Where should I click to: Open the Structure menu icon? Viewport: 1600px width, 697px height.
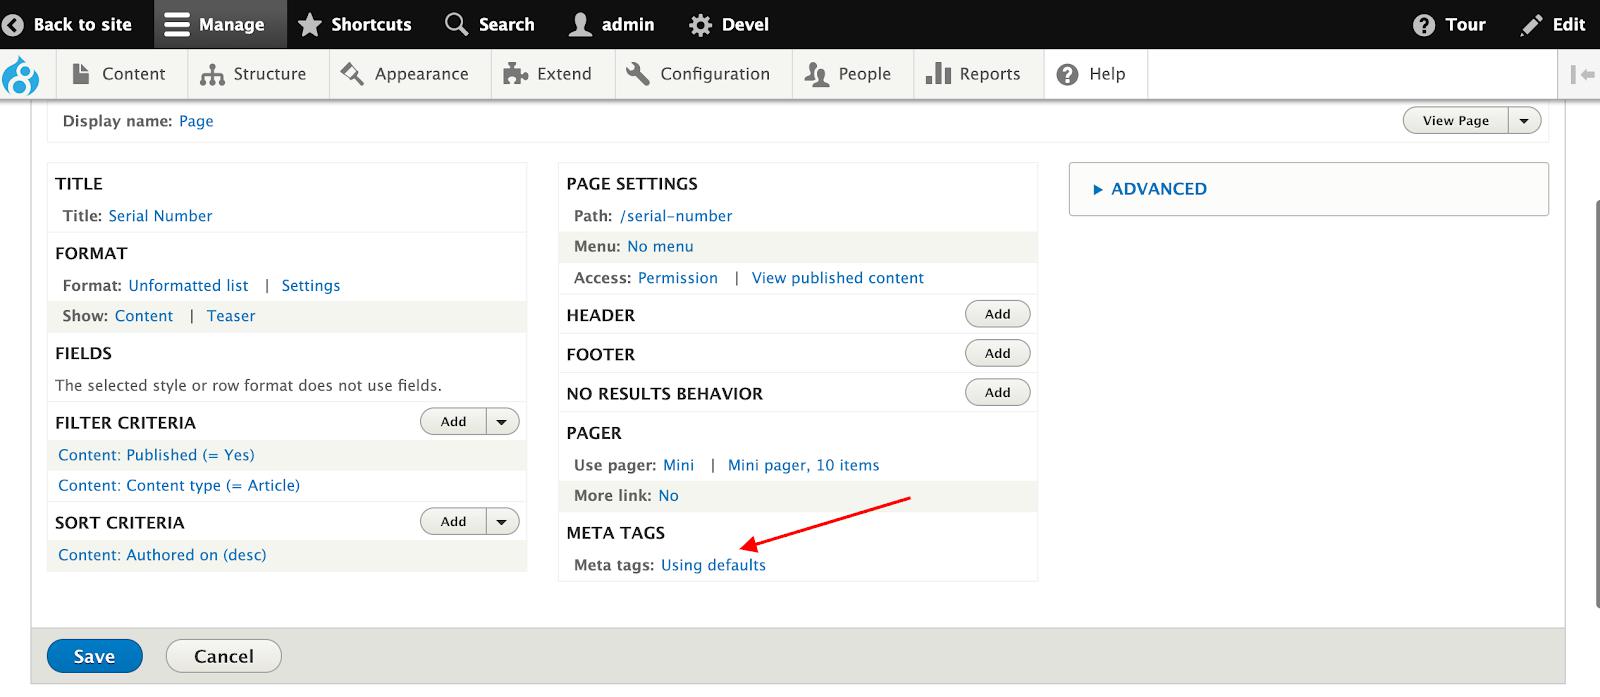pos(212,75)
